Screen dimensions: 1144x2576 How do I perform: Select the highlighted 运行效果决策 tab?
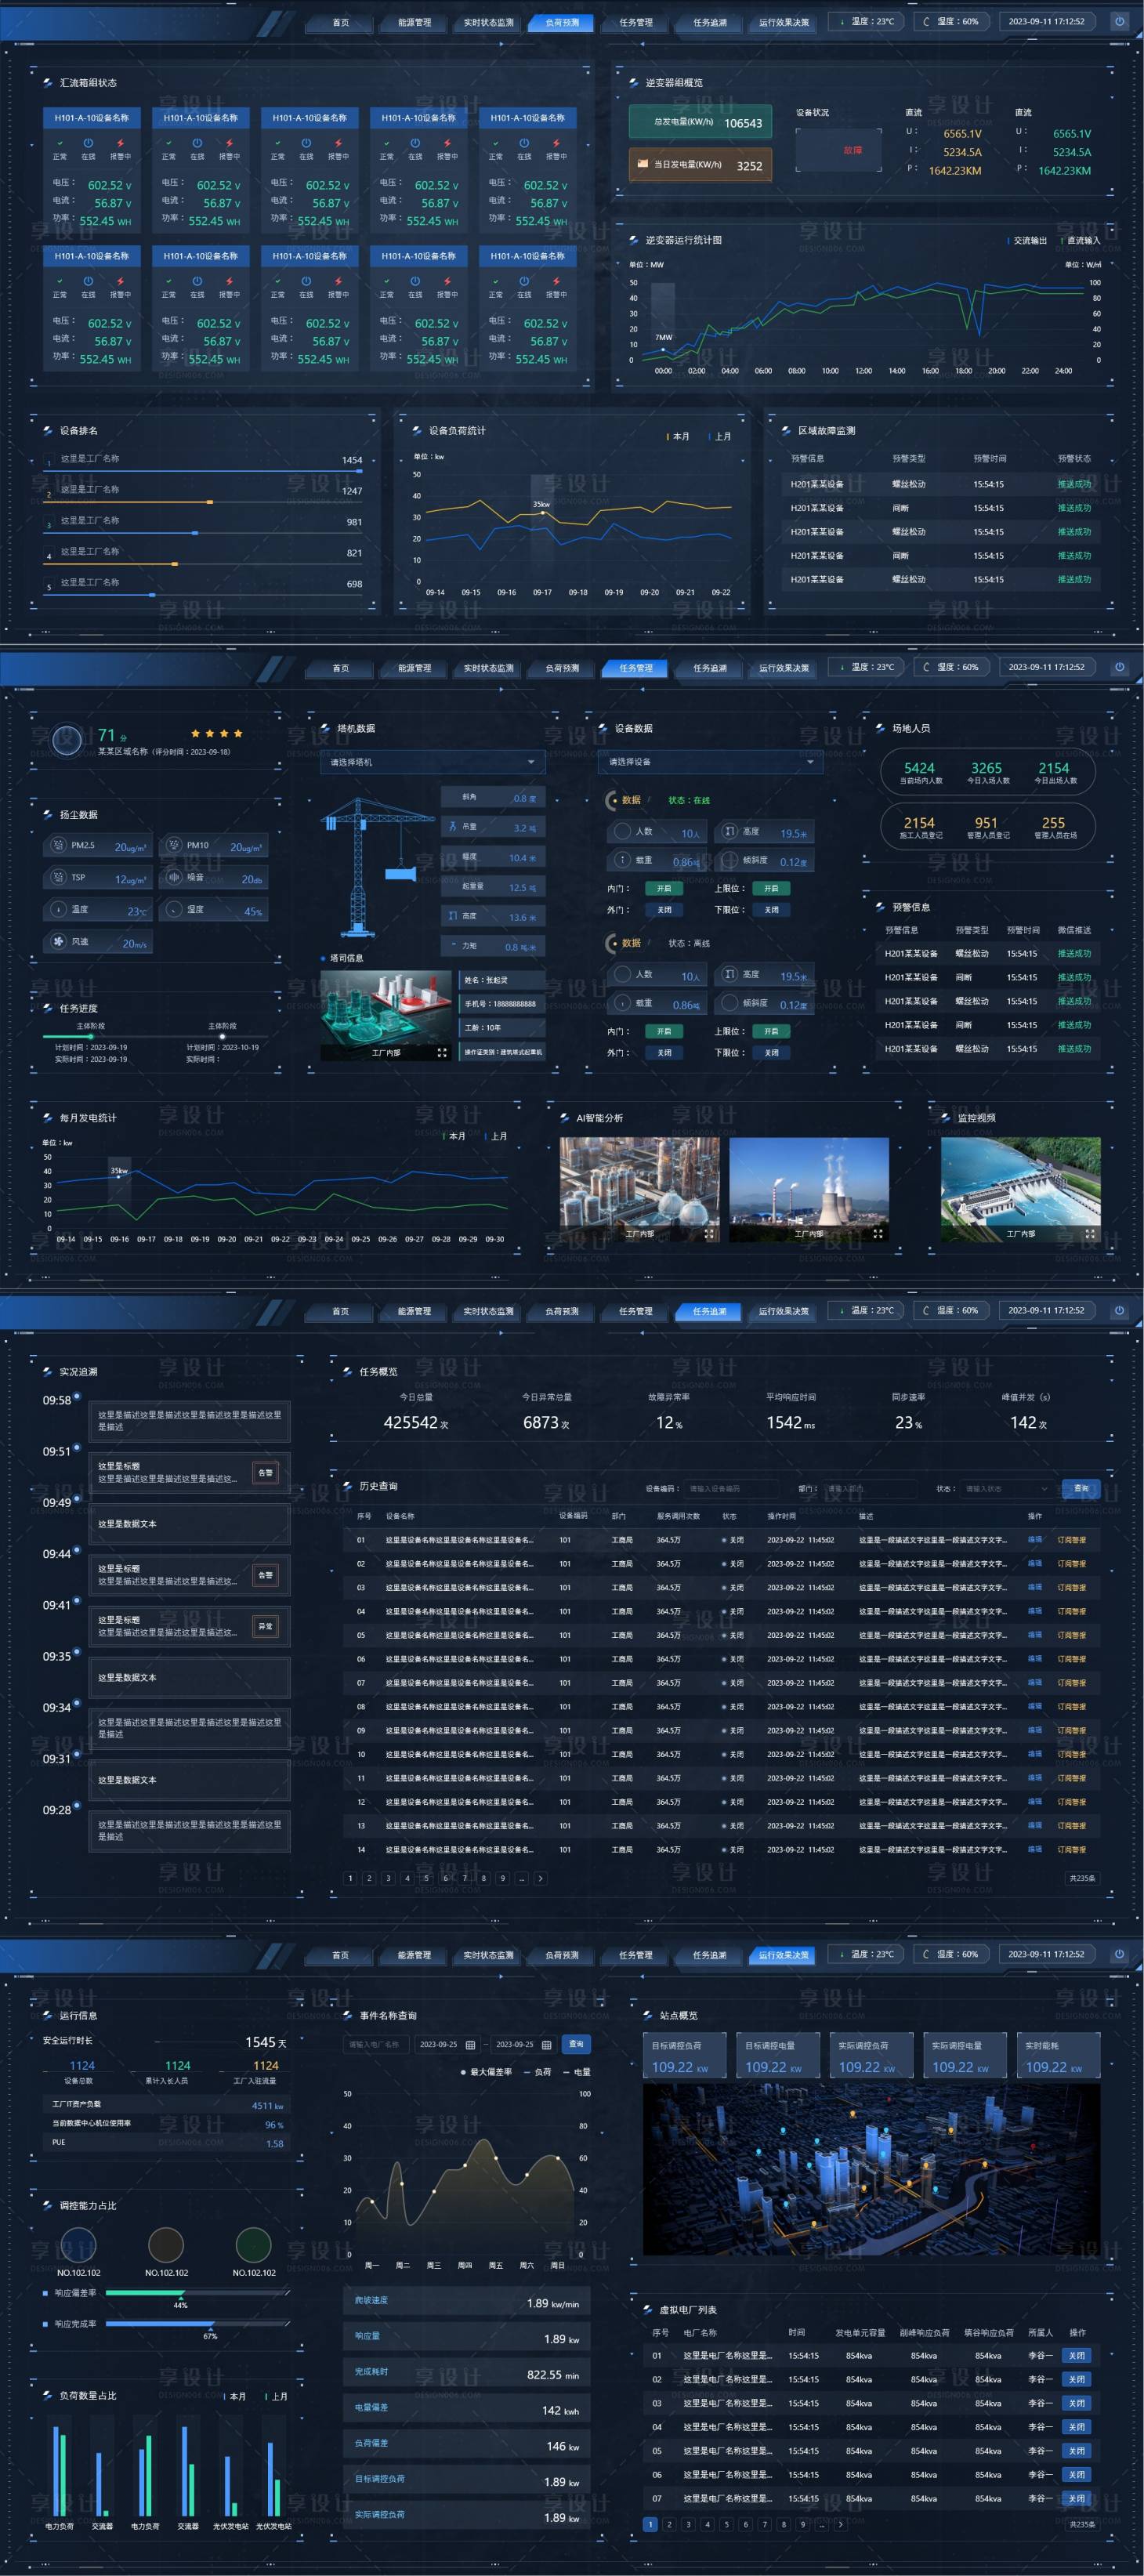tap(783, 1955)
